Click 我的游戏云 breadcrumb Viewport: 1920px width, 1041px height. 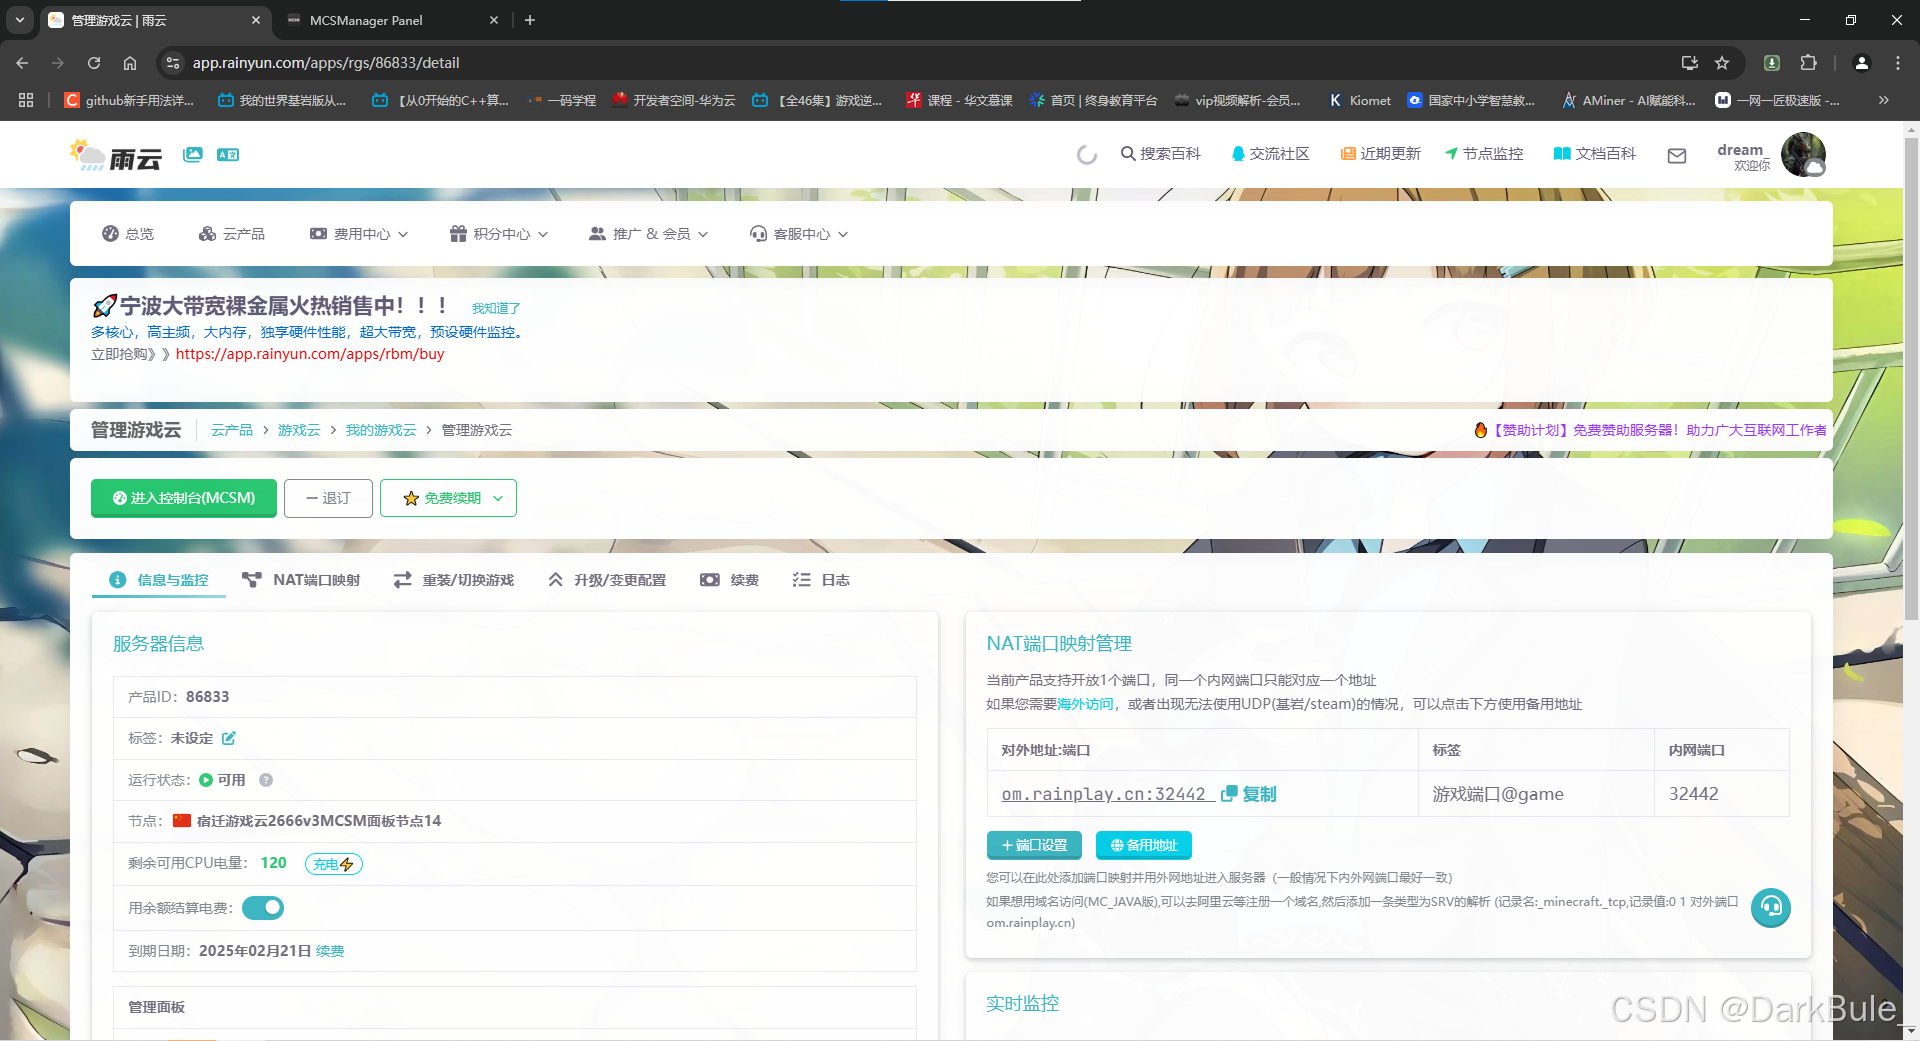click(381, 430)
